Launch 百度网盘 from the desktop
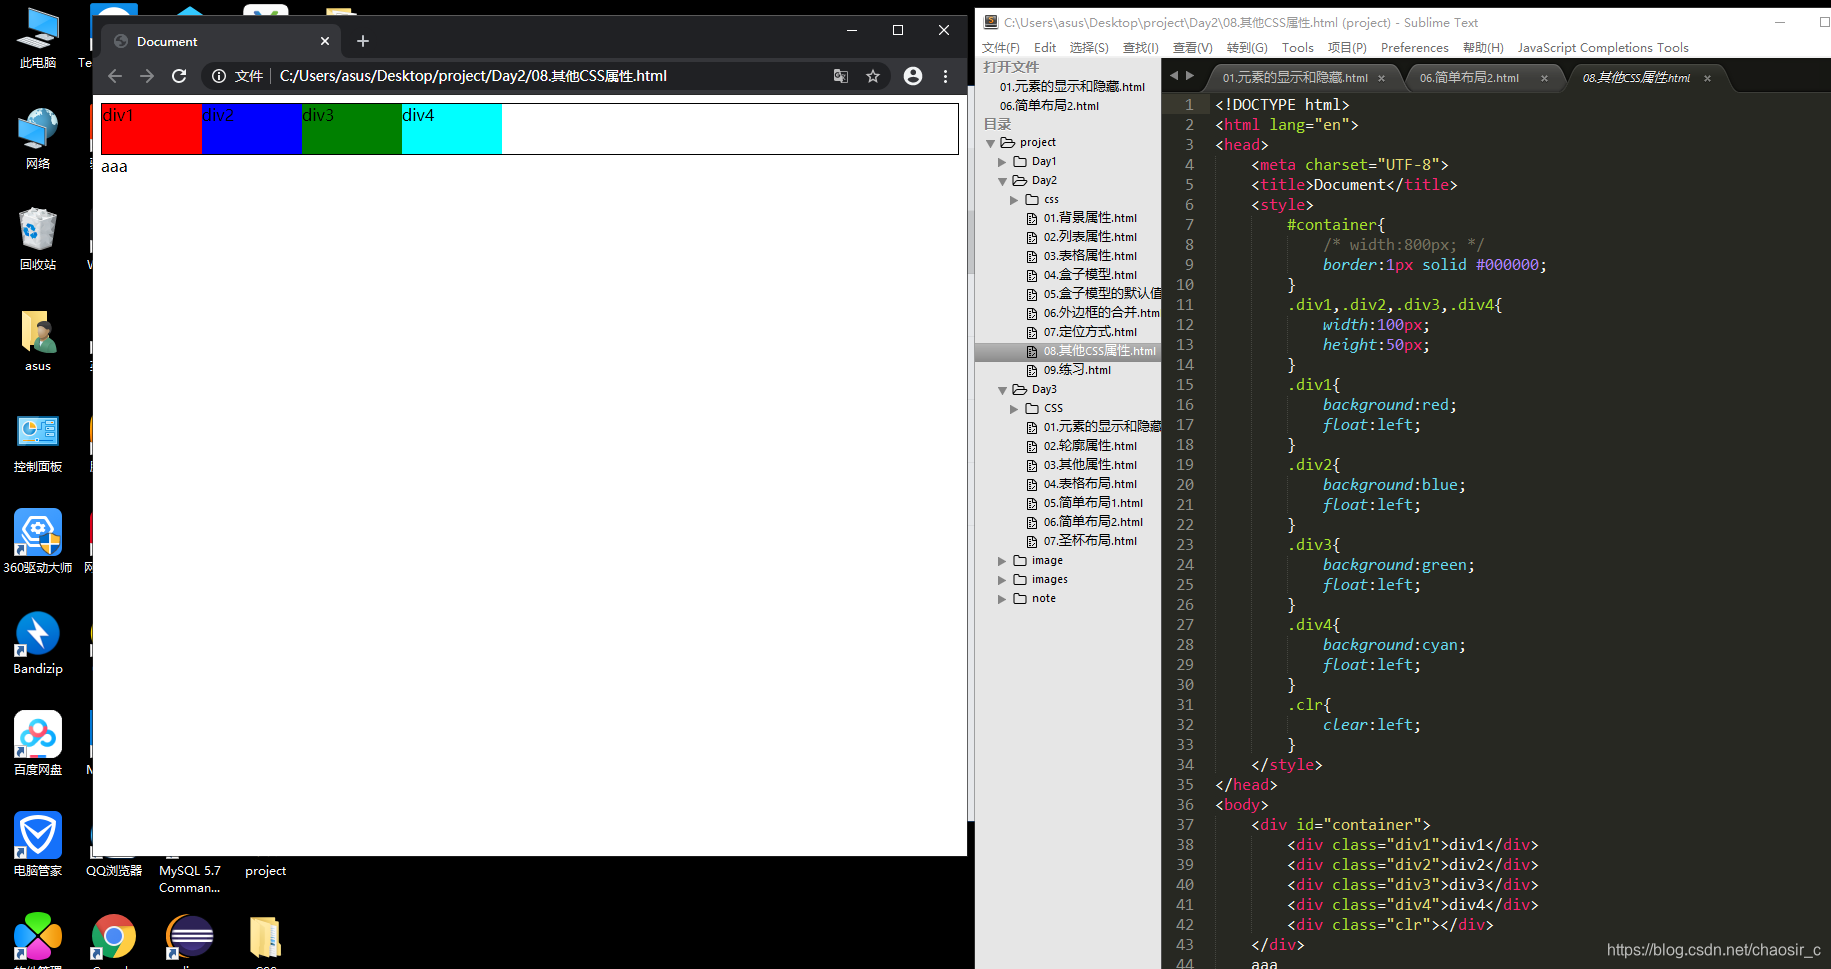This screenshot has height=969, width=1831. tap(38, 743)
